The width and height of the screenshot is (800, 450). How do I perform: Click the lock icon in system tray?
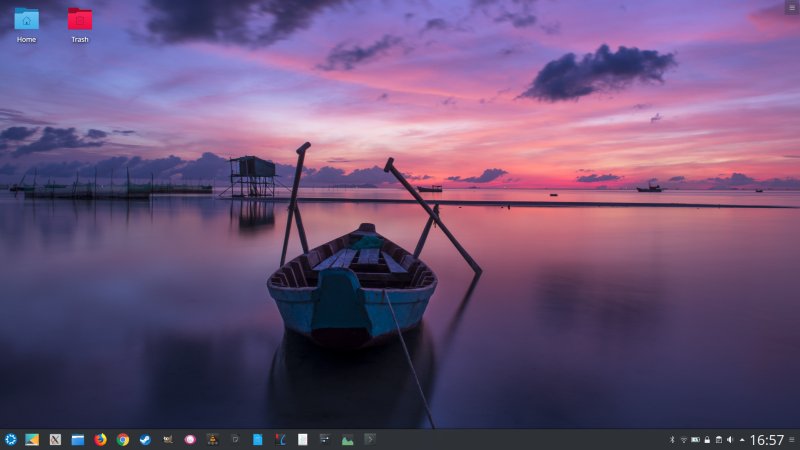coord(707,440)
